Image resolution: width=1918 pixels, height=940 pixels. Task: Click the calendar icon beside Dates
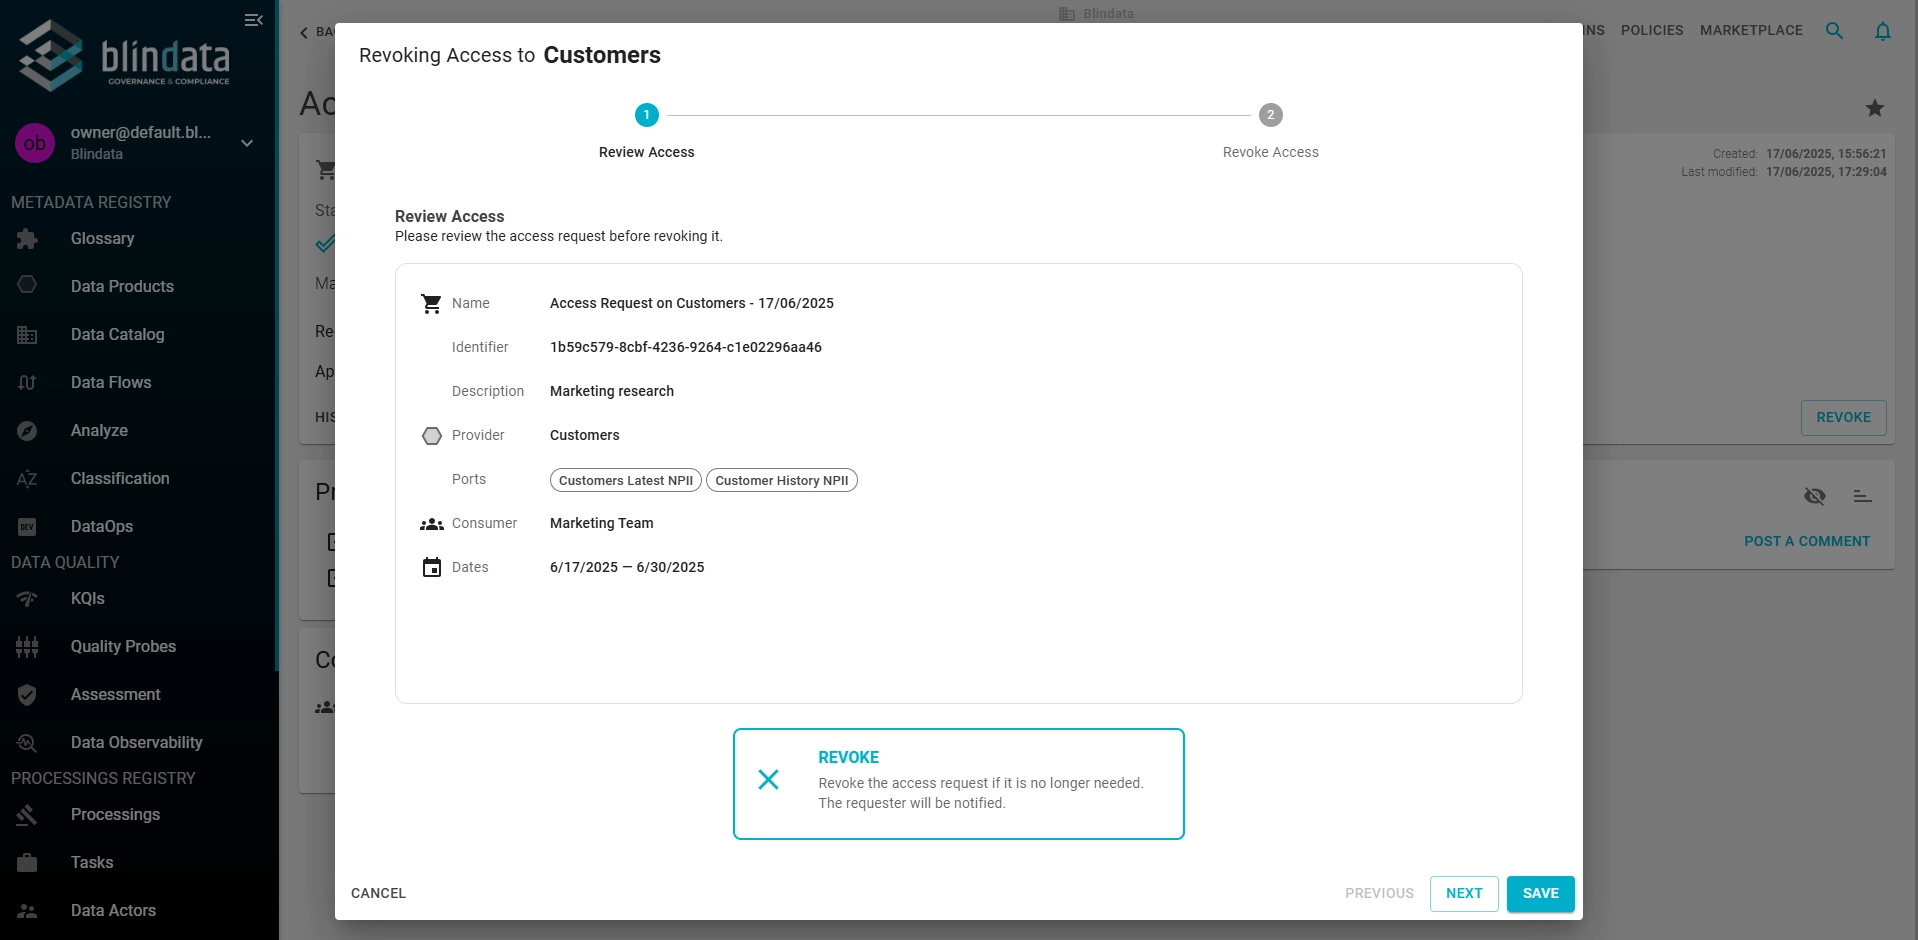(431, 568)
